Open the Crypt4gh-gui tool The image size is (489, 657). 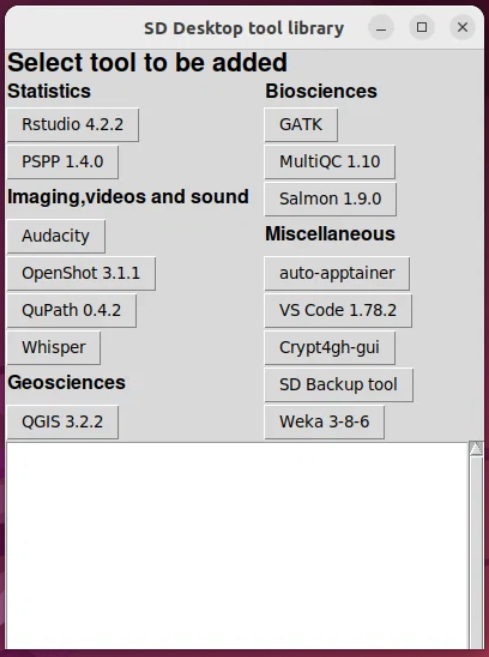coord(329,347)
